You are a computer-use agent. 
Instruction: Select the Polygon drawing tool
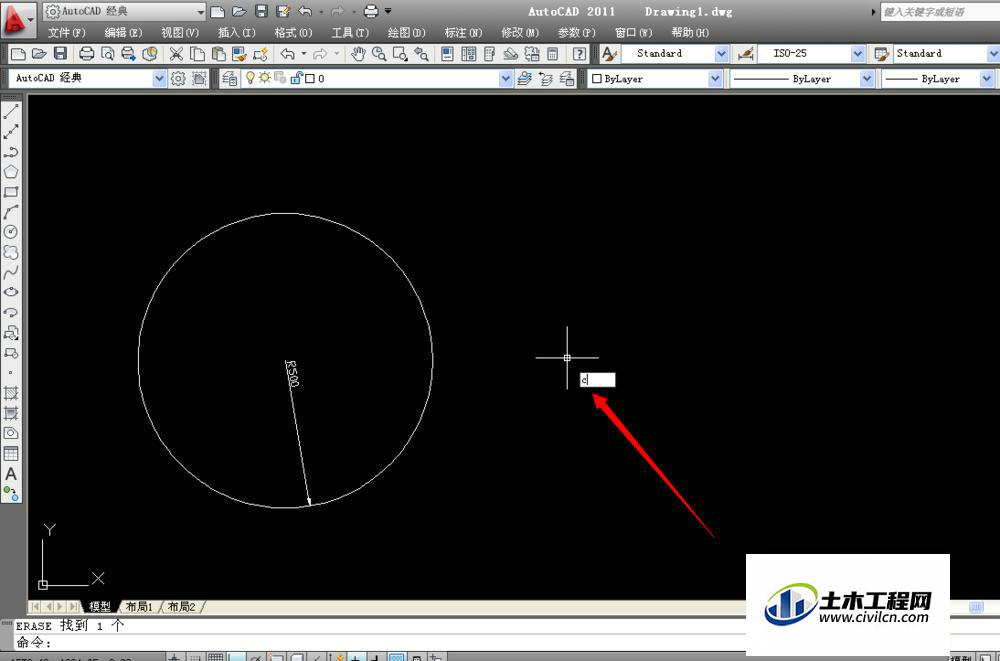point(11,172)
